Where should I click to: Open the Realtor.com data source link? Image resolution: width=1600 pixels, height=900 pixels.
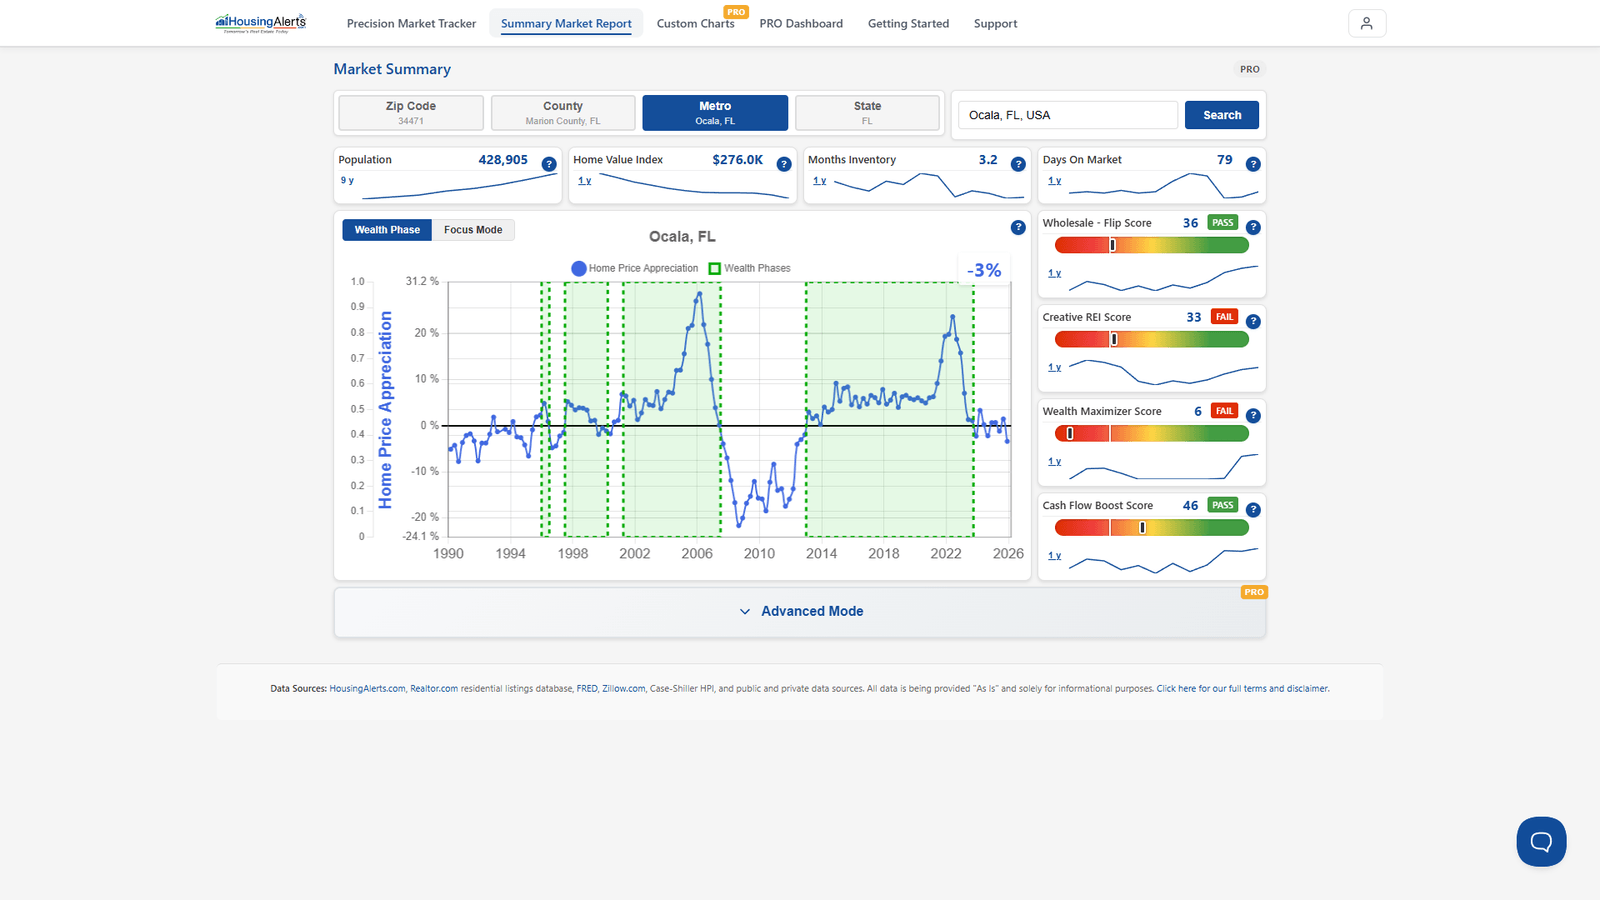tap(434, 688)
